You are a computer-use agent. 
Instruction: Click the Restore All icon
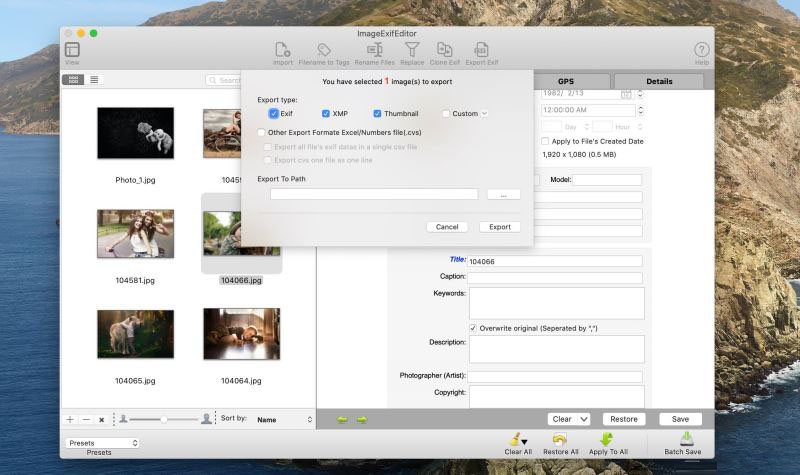pos(560,439)
